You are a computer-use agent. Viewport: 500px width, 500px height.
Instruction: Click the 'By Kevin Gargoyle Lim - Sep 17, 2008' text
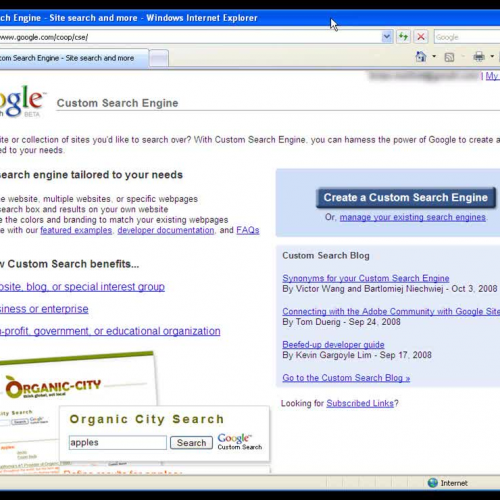click(357, 355)
